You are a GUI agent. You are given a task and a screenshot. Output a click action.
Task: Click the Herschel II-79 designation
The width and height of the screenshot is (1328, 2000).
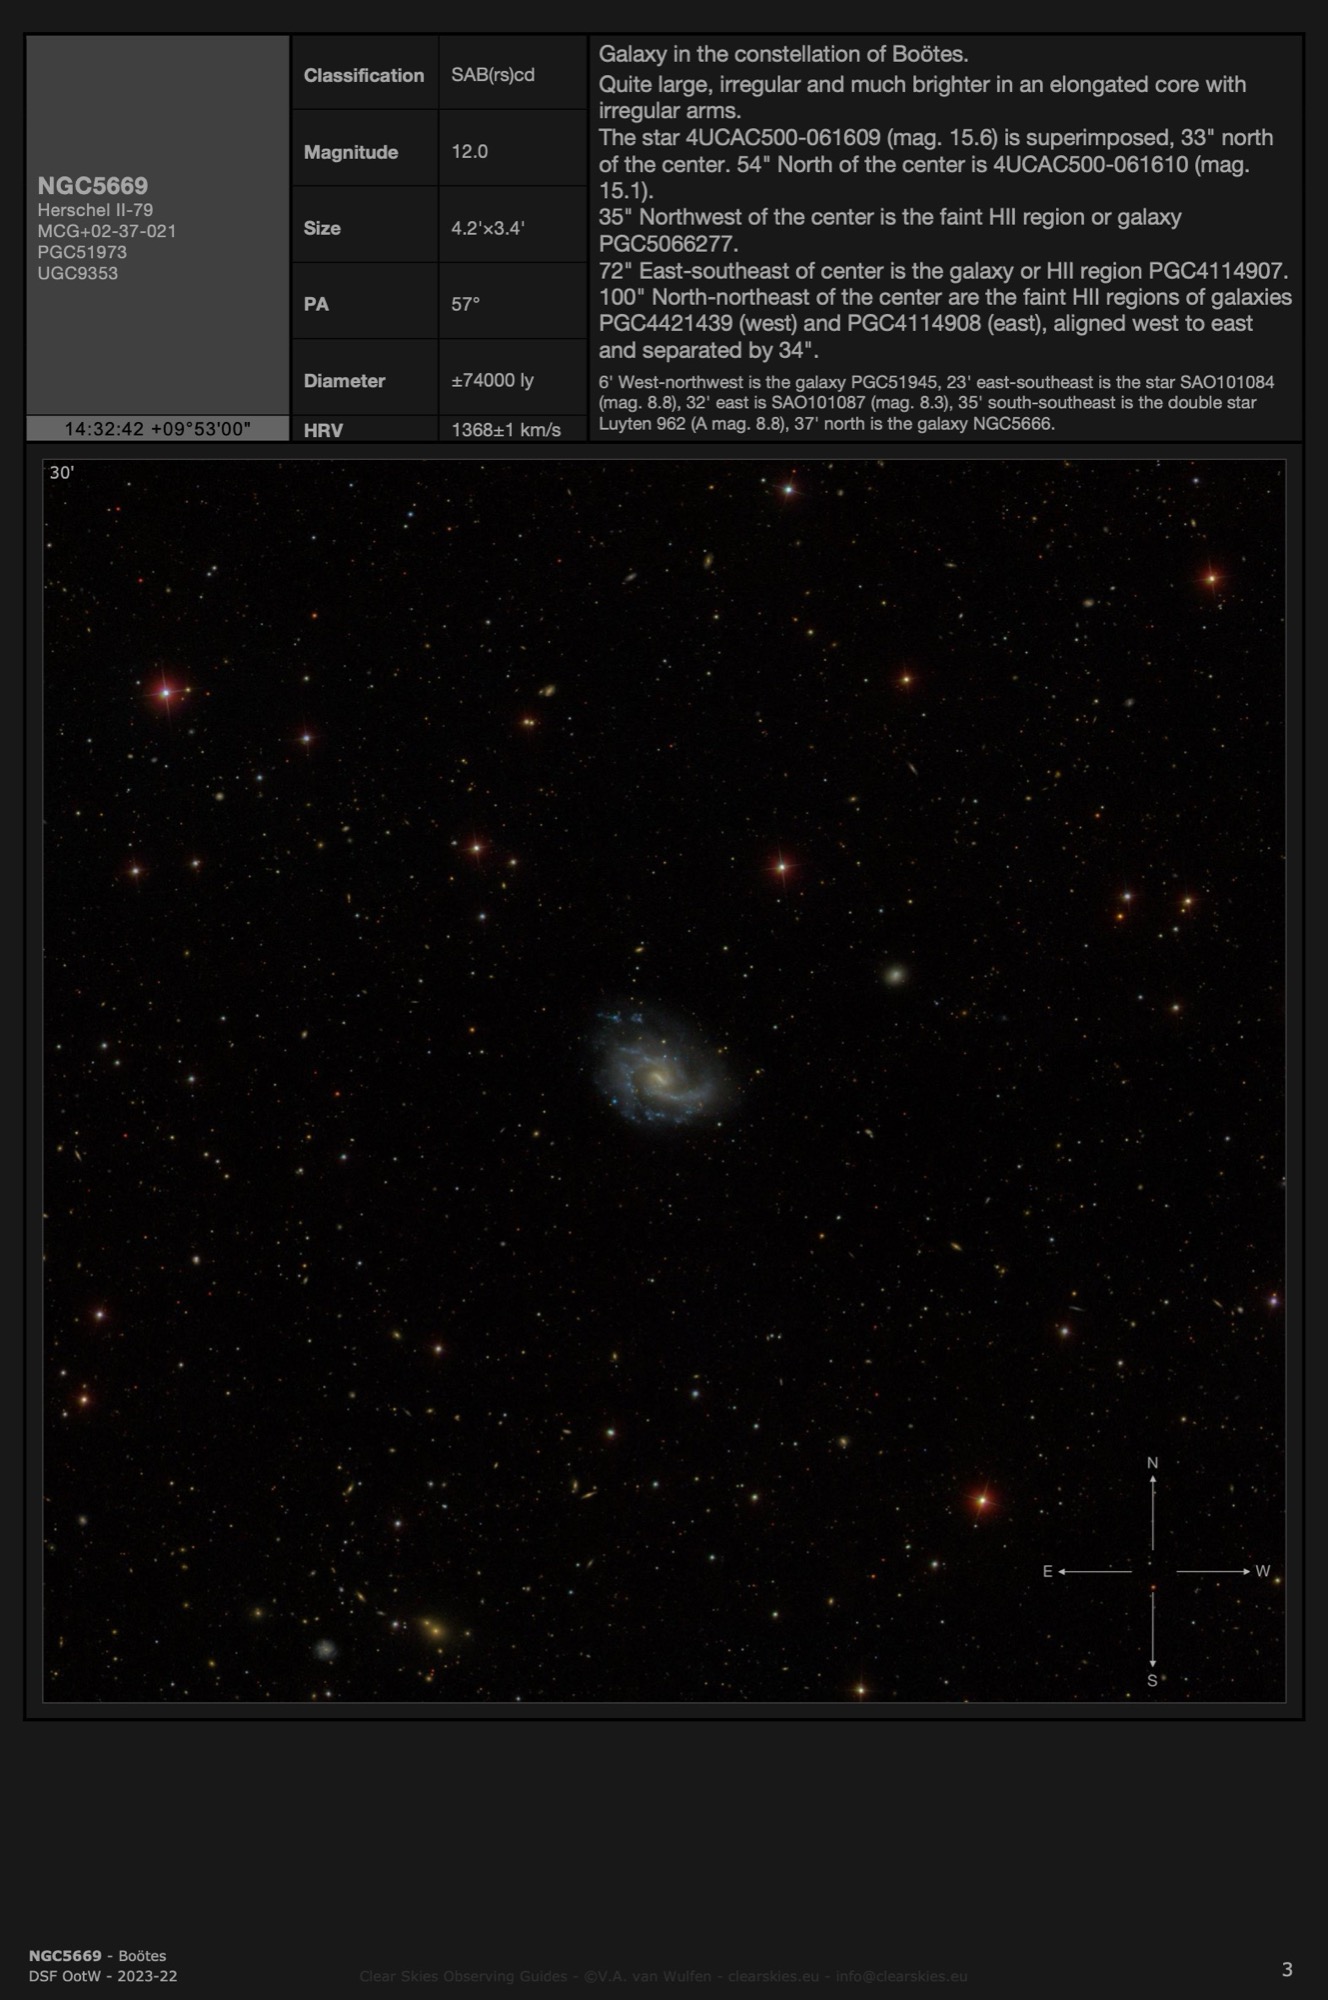click(95, 210)
